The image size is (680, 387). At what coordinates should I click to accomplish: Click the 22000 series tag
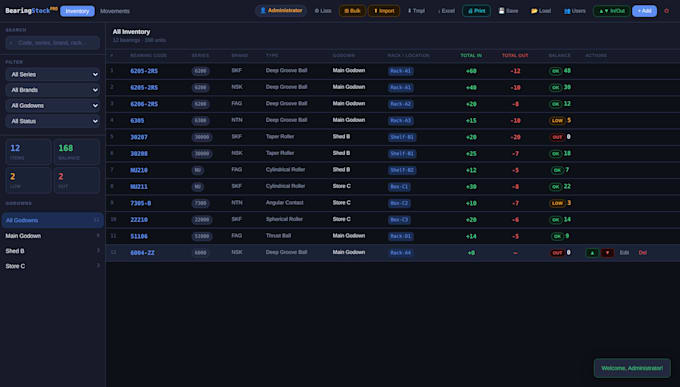coord(202,220)
